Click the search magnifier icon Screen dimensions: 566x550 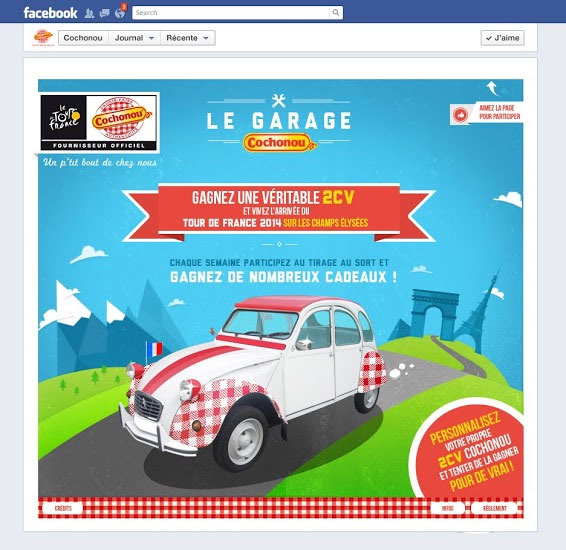coord(336,13)
